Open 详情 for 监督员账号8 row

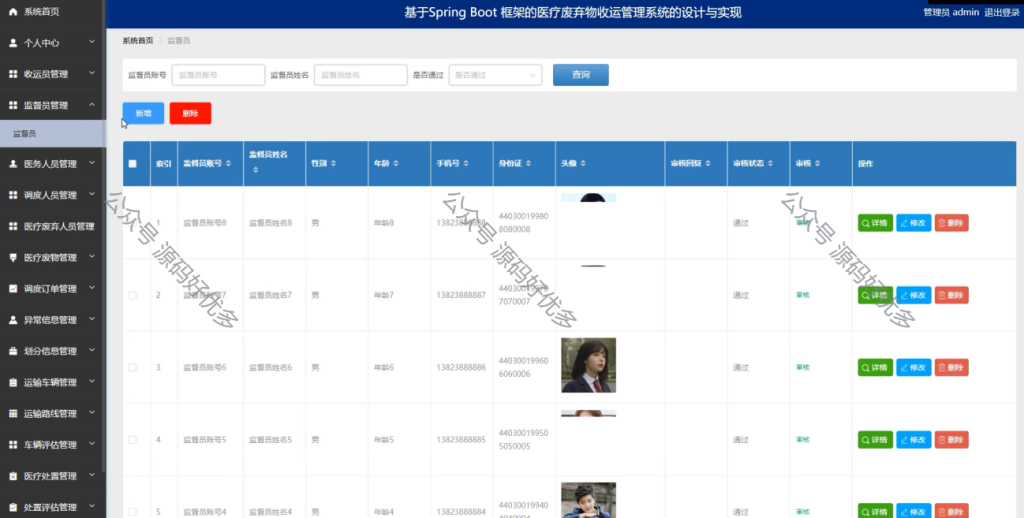pyautogui.click(x=875, y=223)
